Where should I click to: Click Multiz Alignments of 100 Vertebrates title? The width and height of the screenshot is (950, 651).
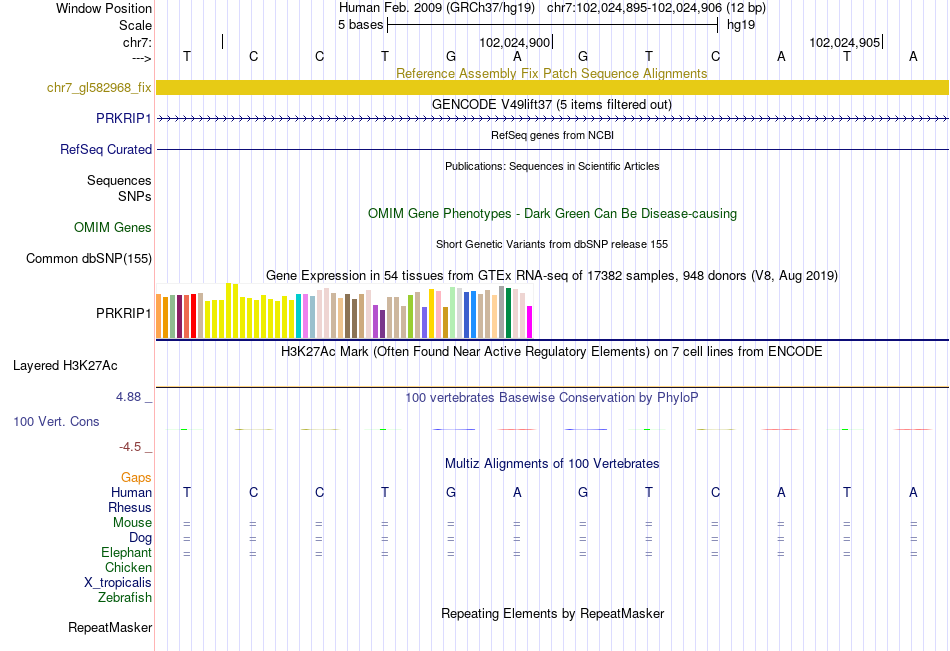coord(552,464)
